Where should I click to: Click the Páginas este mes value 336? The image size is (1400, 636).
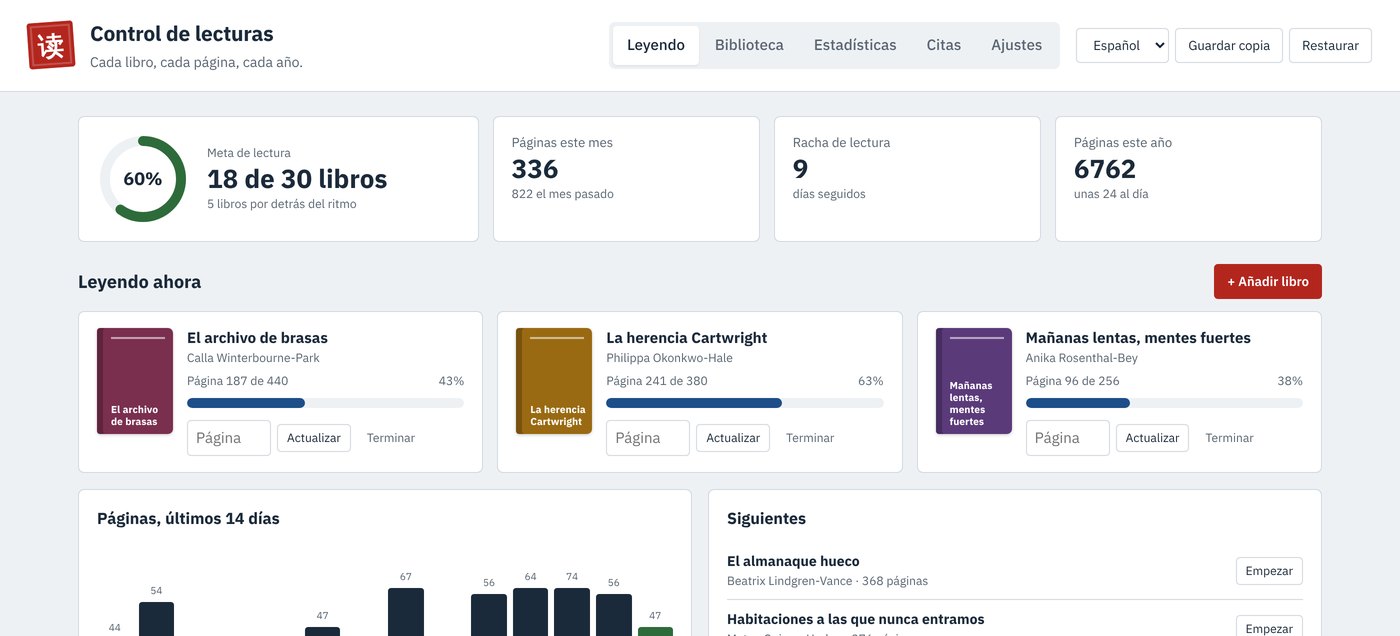[x=535, y=169]
